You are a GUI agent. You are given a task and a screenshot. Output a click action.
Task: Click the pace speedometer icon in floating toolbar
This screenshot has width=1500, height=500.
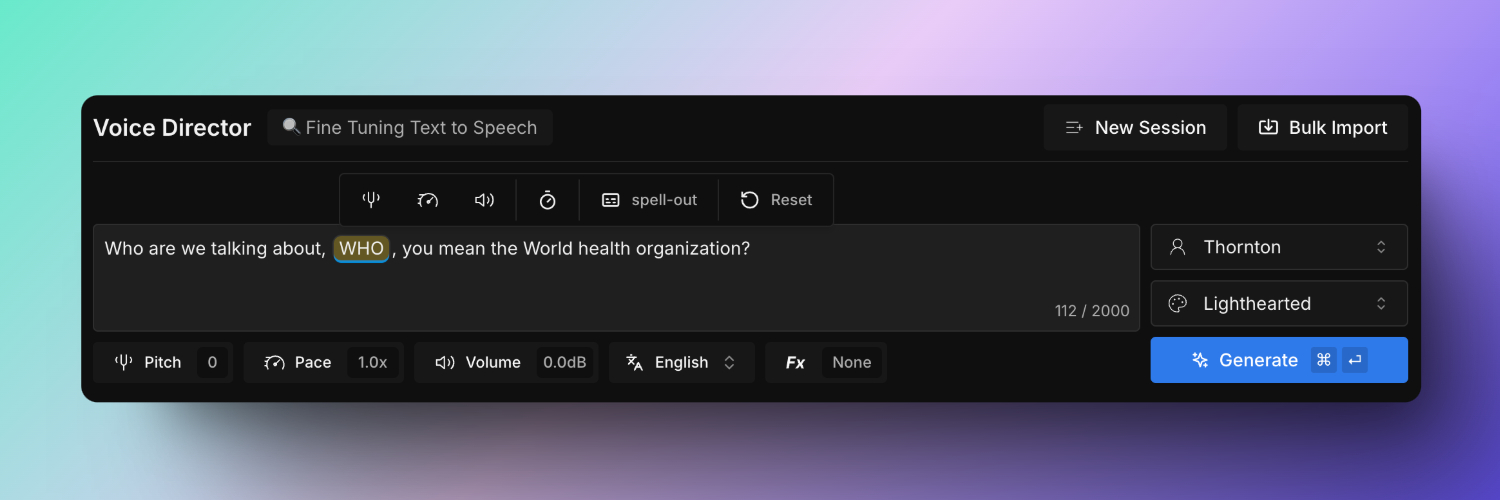[x=428, y=200]
